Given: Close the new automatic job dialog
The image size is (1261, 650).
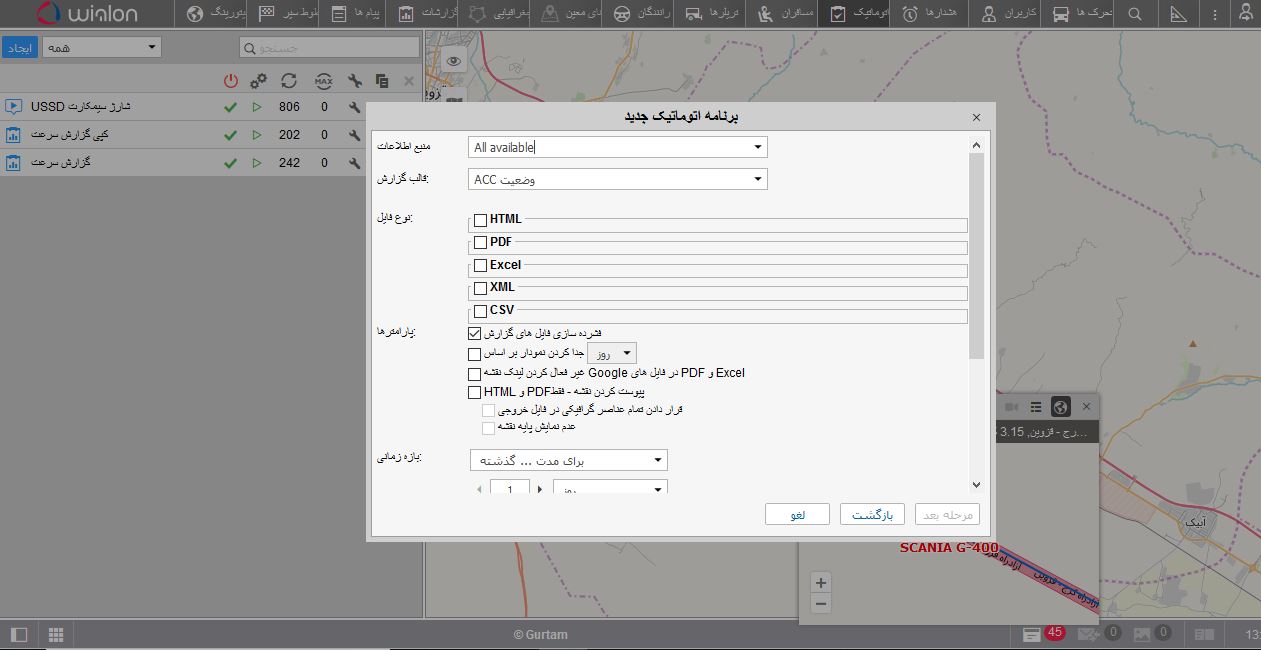Looking at the screenshot, I should pyautogui.click(x=977, y=117).
